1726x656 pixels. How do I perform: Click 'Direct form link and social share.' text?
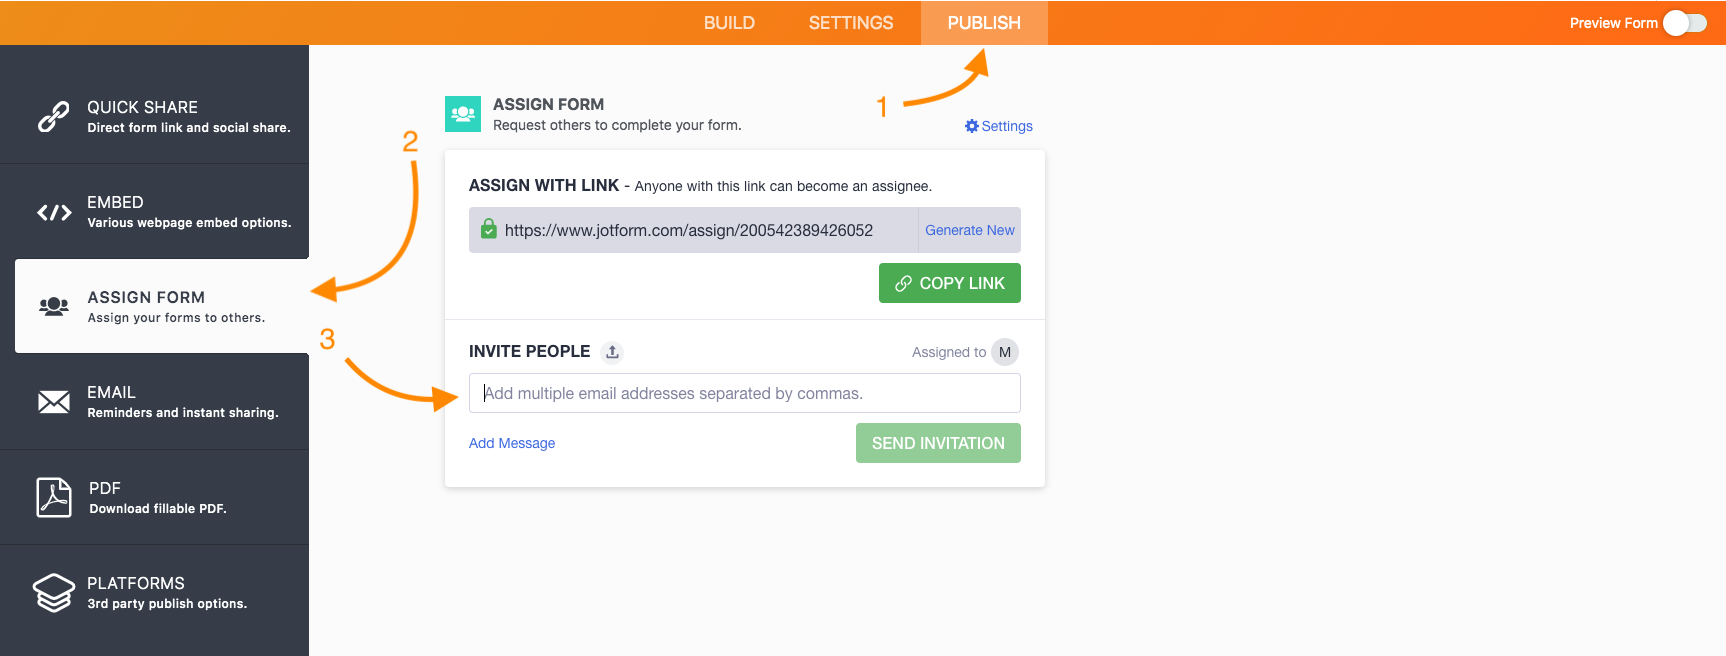click(189, 128)
